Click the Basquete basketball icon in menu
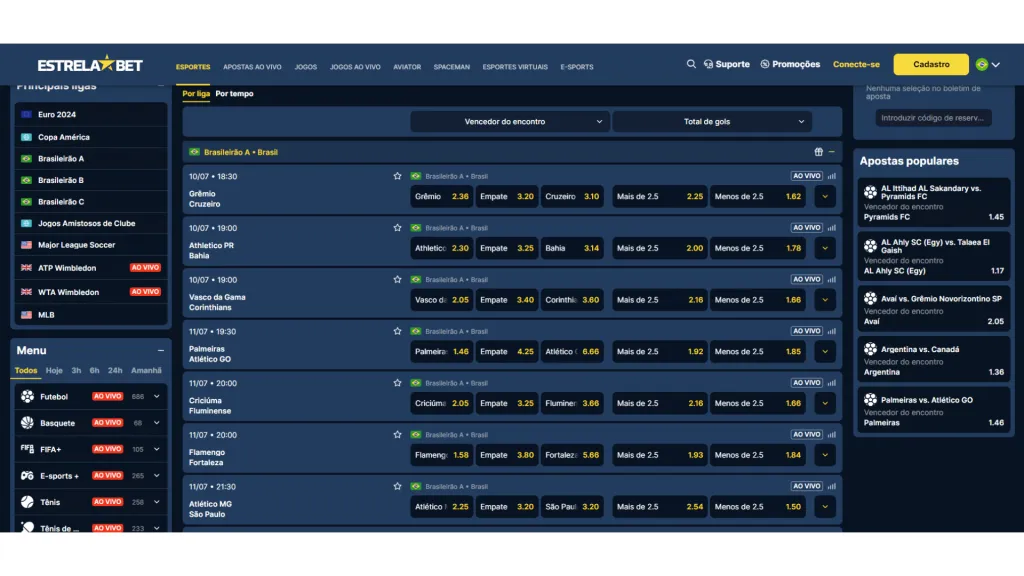The height and width of the screenshot is (576, 1024). pos(27,423)
